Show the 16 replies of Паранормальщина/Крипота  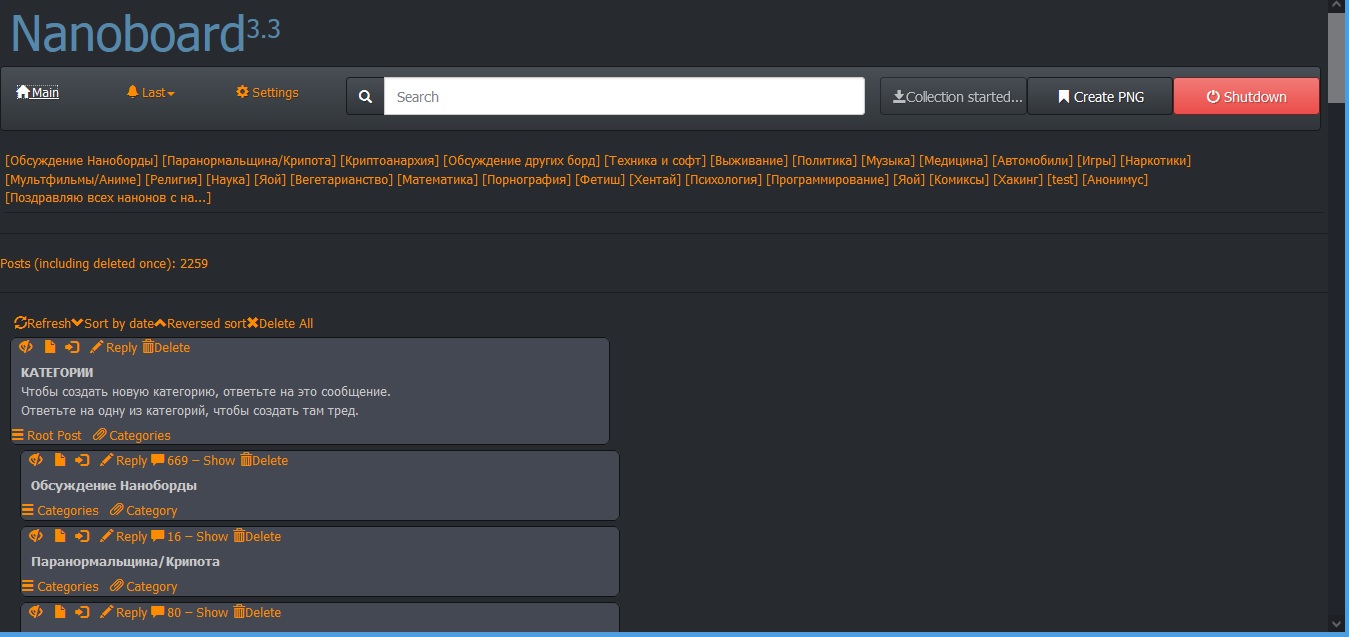tap(190, 537)
